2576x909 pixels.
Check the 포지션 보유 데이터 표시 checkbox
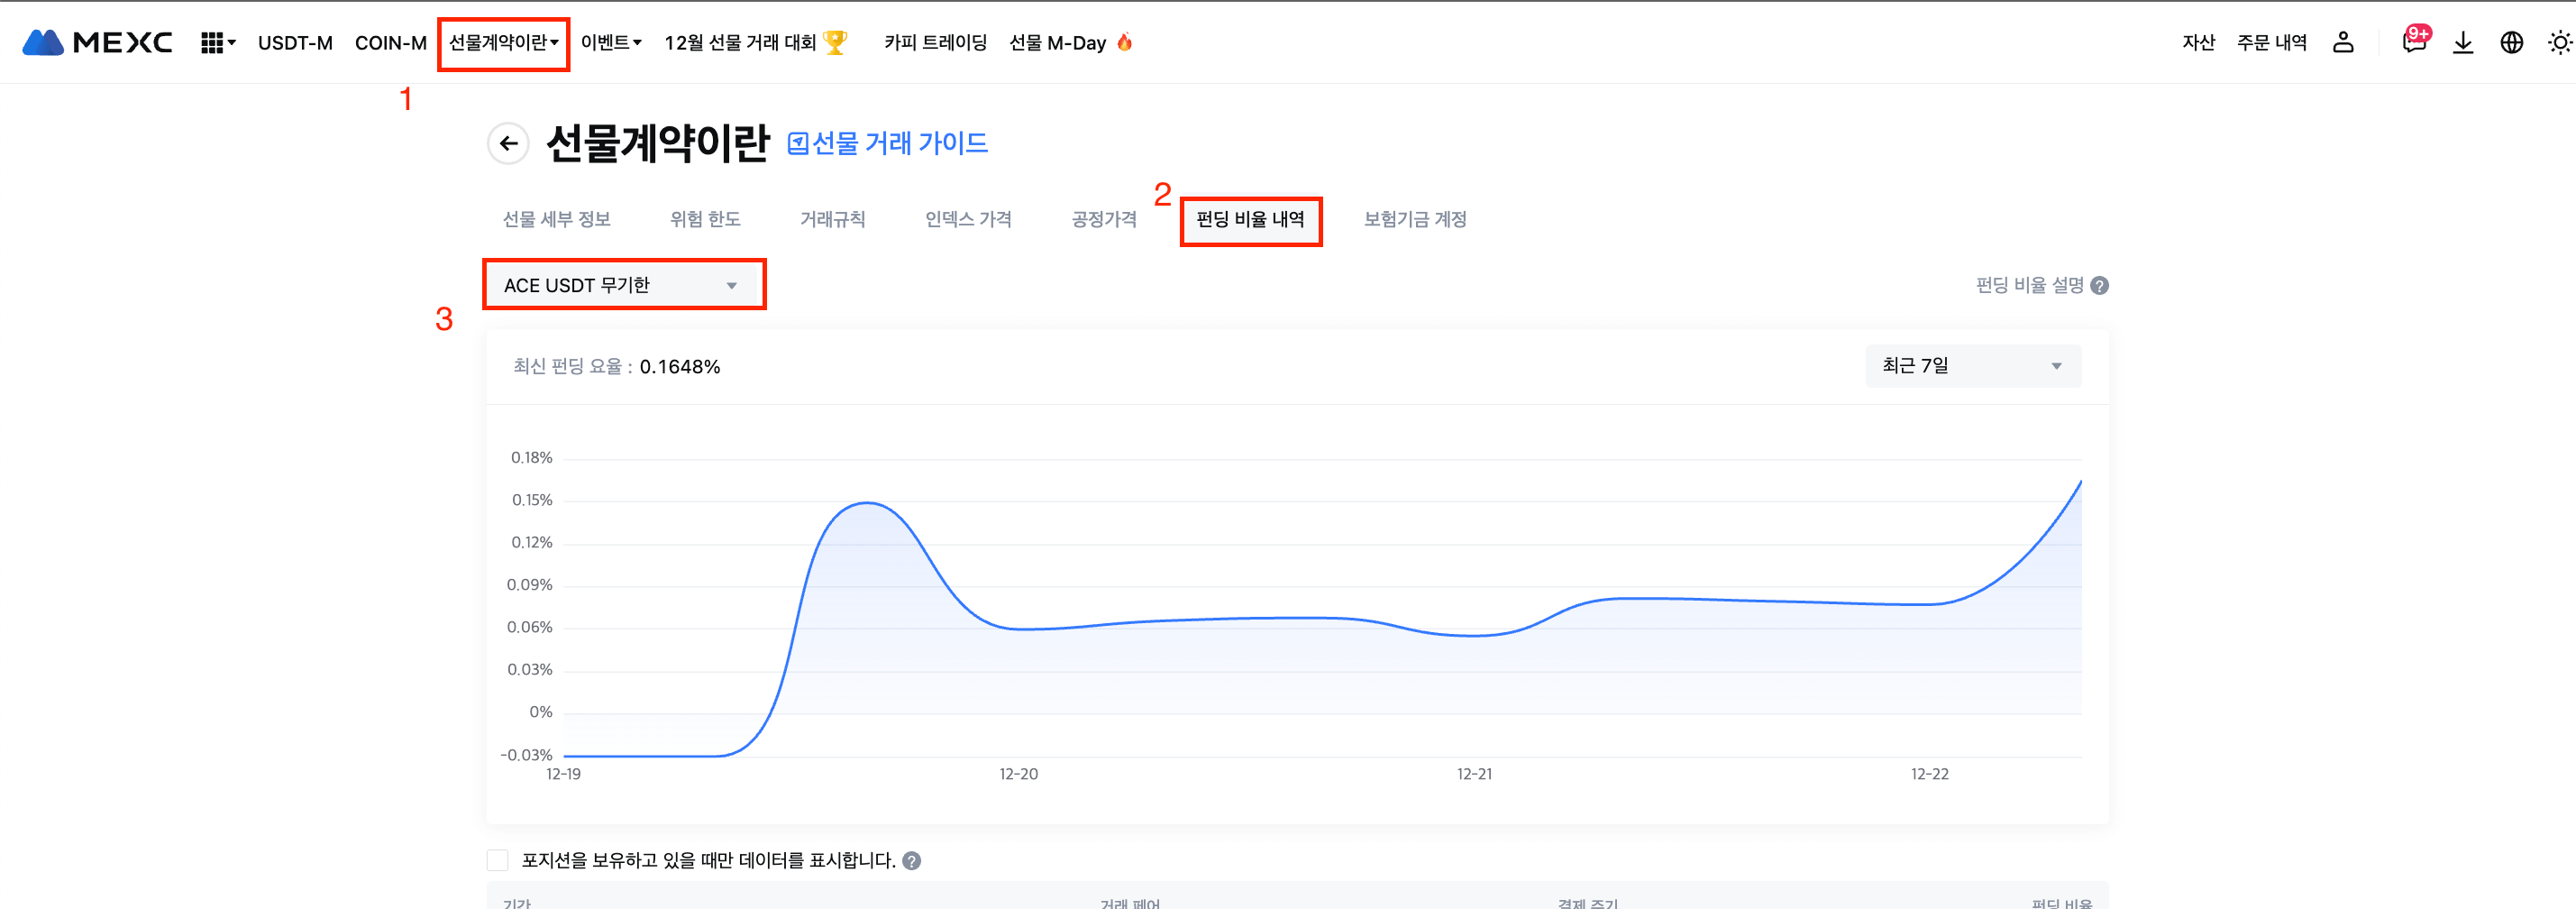498,860
